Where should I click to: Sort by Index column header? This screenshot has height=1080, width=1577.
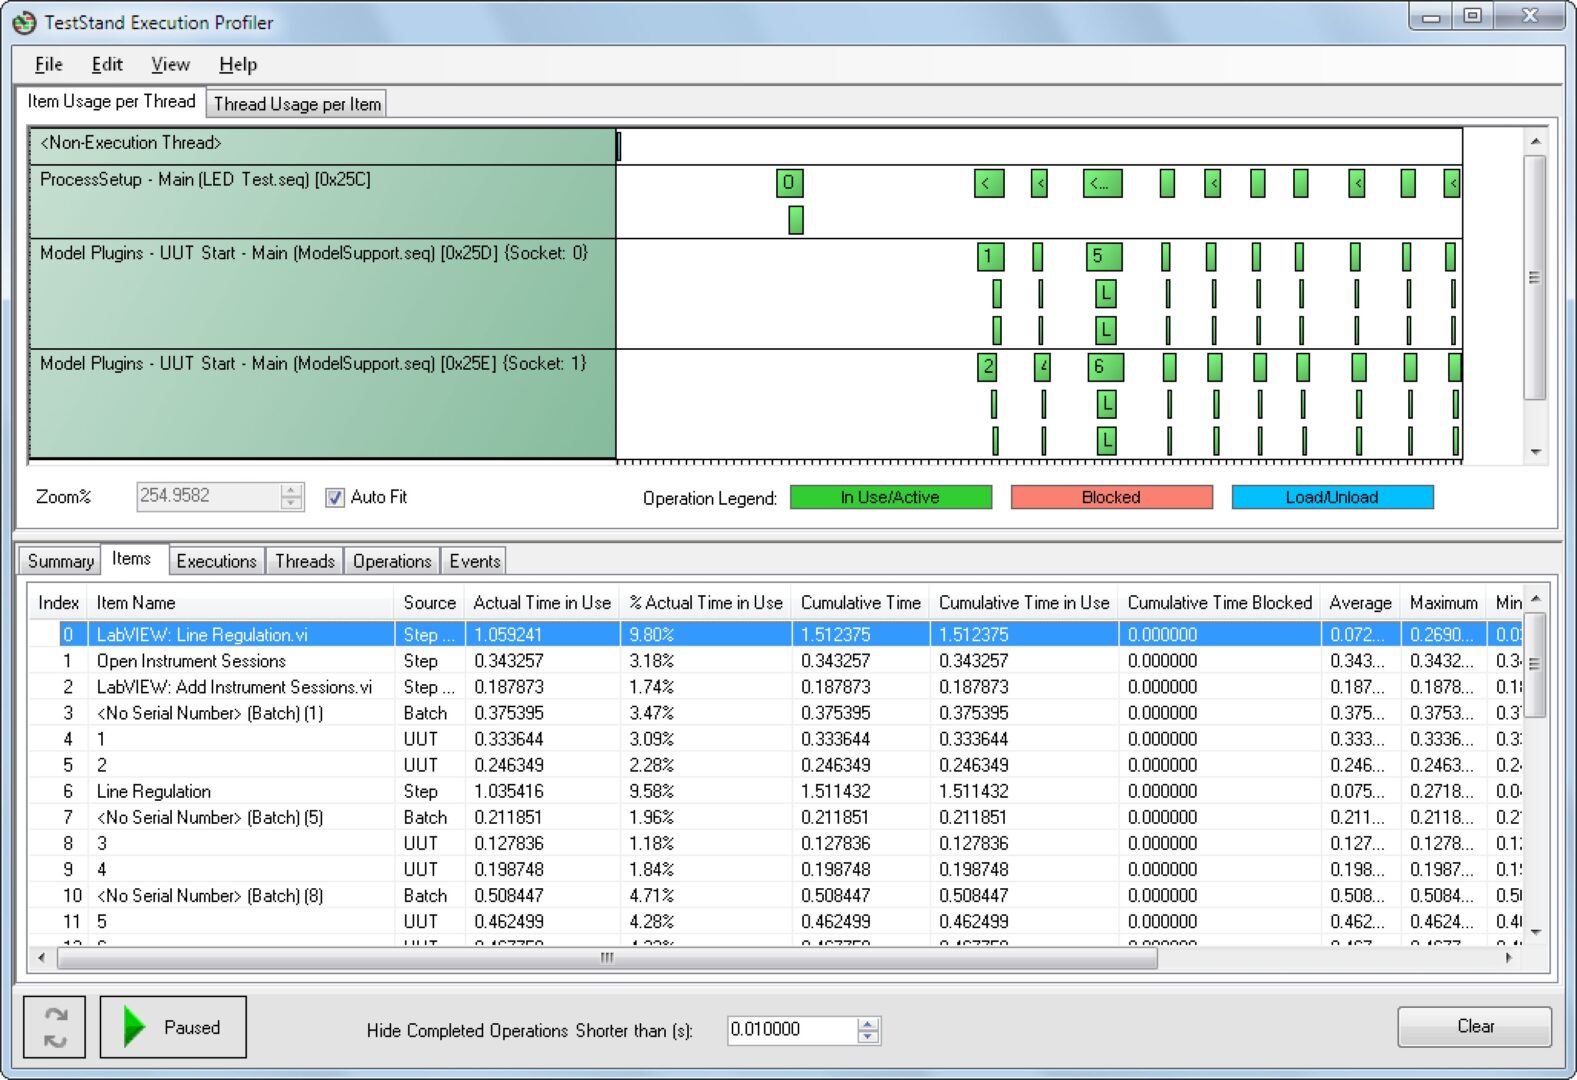point(58,603)
